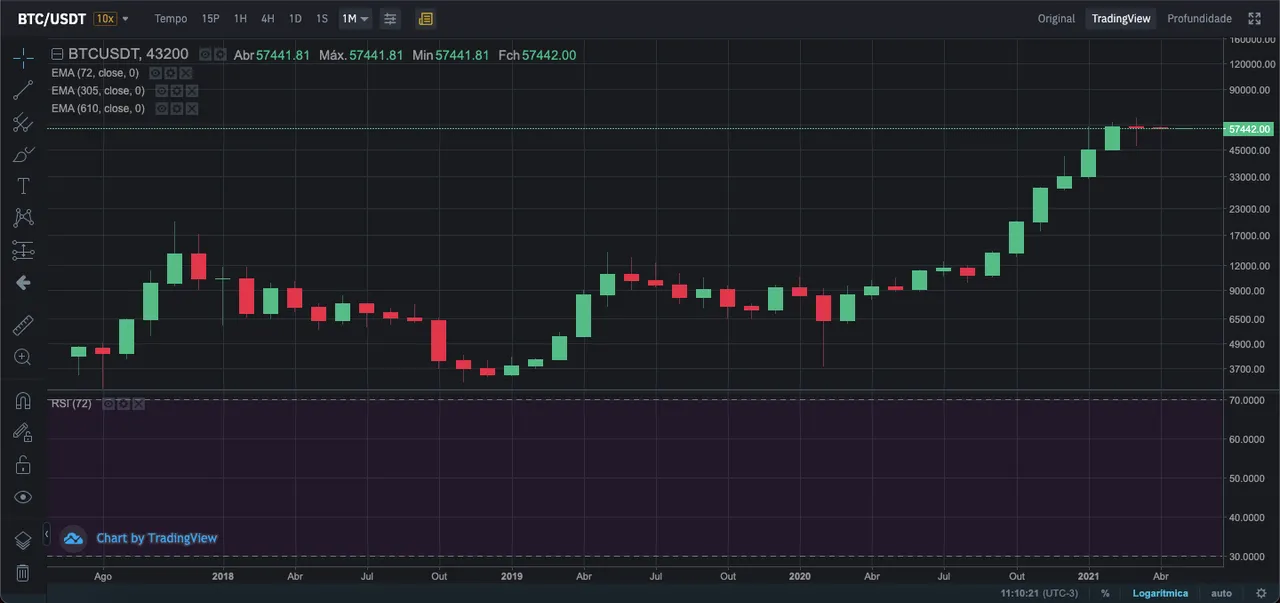The width and height of the screenshot is (1280, 603).
Task: Select the Tempo chart option
Action: point(170,19)
